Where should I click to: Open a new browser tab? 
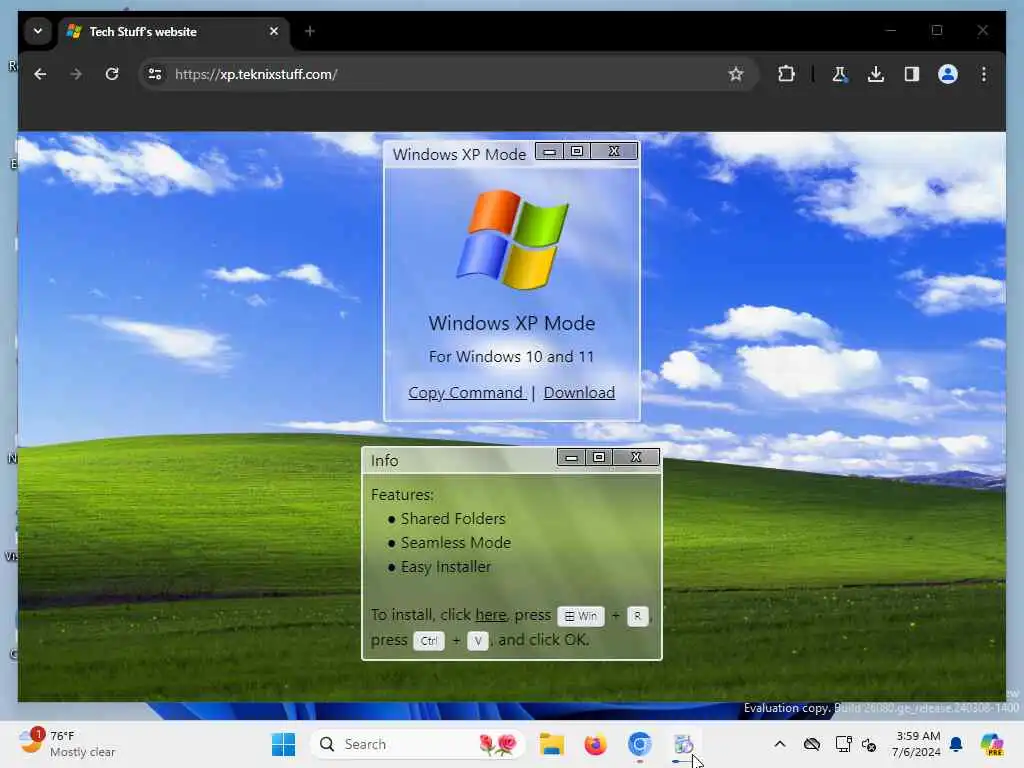[x=310, y=31]
